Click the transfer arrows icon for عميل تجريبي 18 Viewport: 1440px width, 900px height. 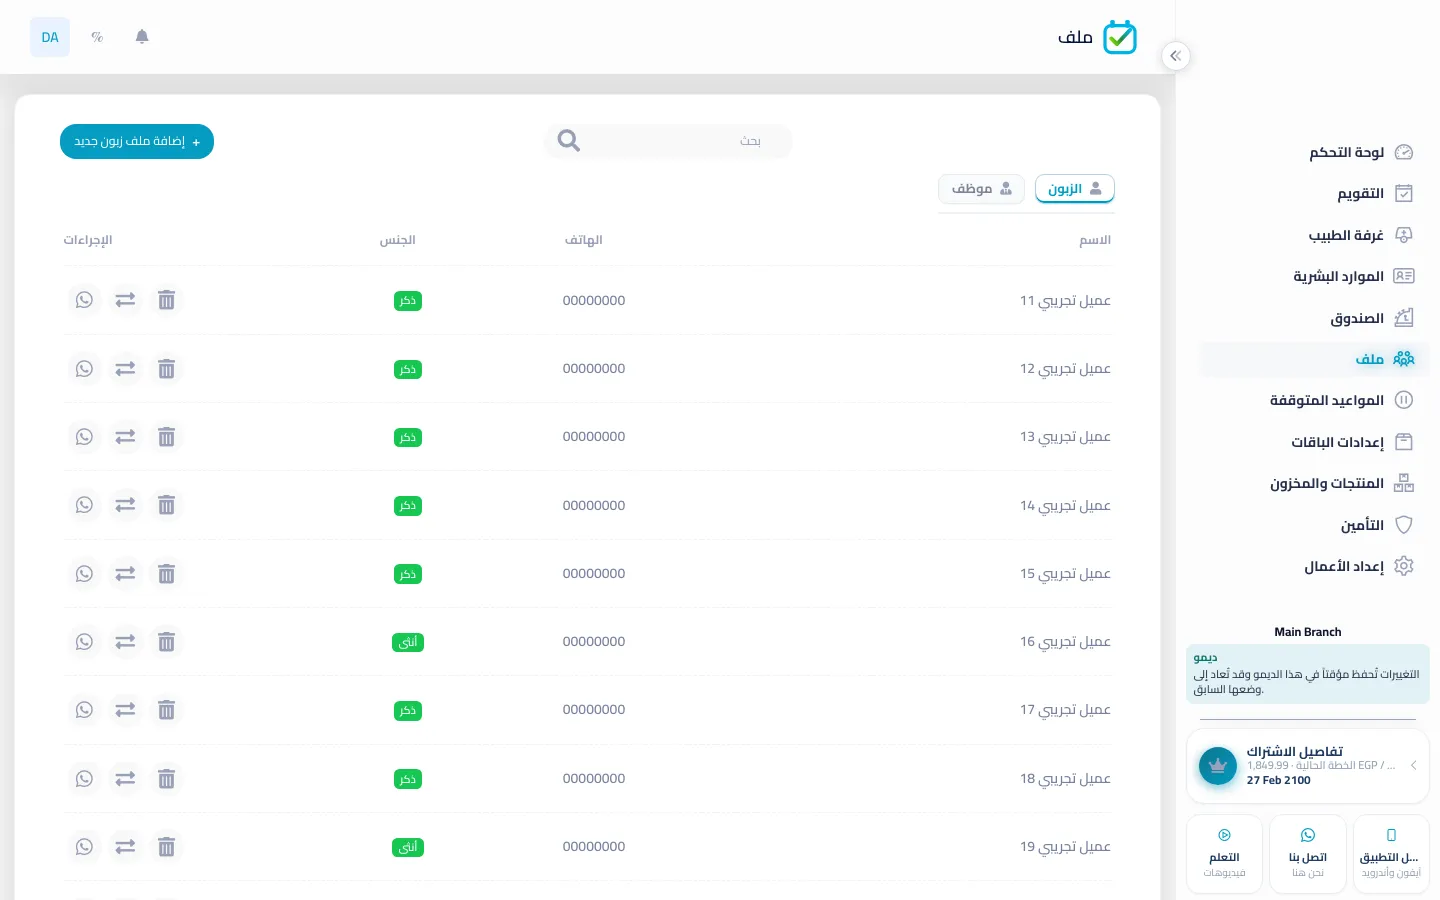pyautogui.click(x=125, y=778)
